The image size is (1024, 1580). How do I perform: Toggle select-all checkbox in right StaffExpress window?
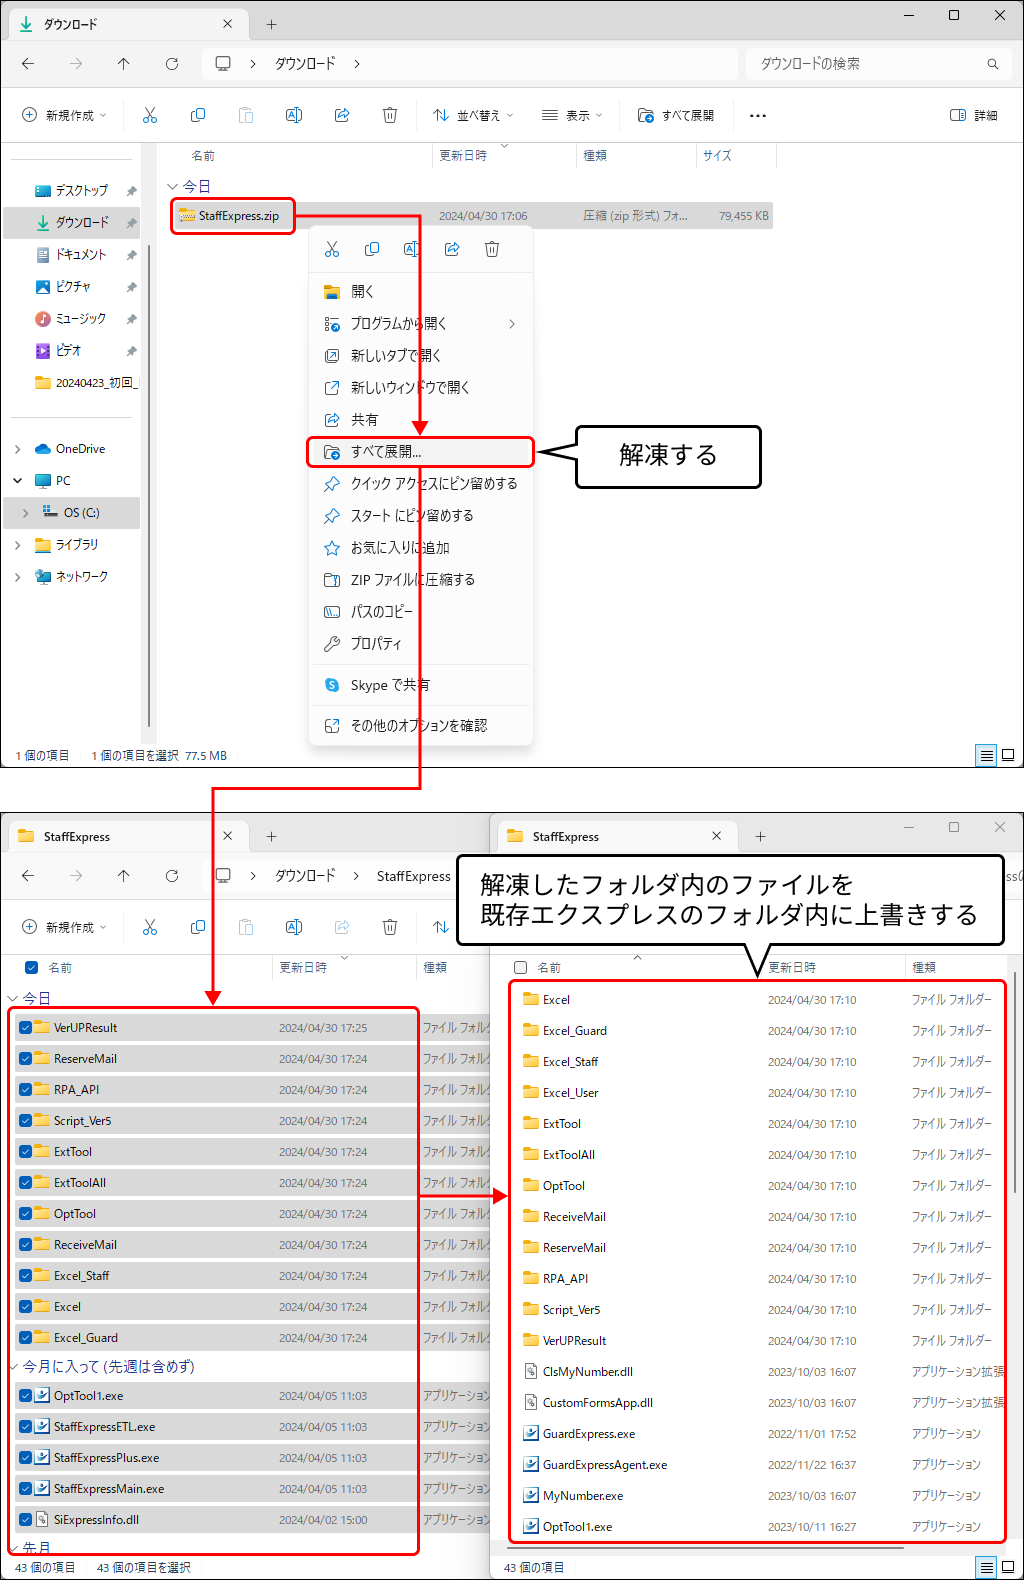(x=520, y=968)
